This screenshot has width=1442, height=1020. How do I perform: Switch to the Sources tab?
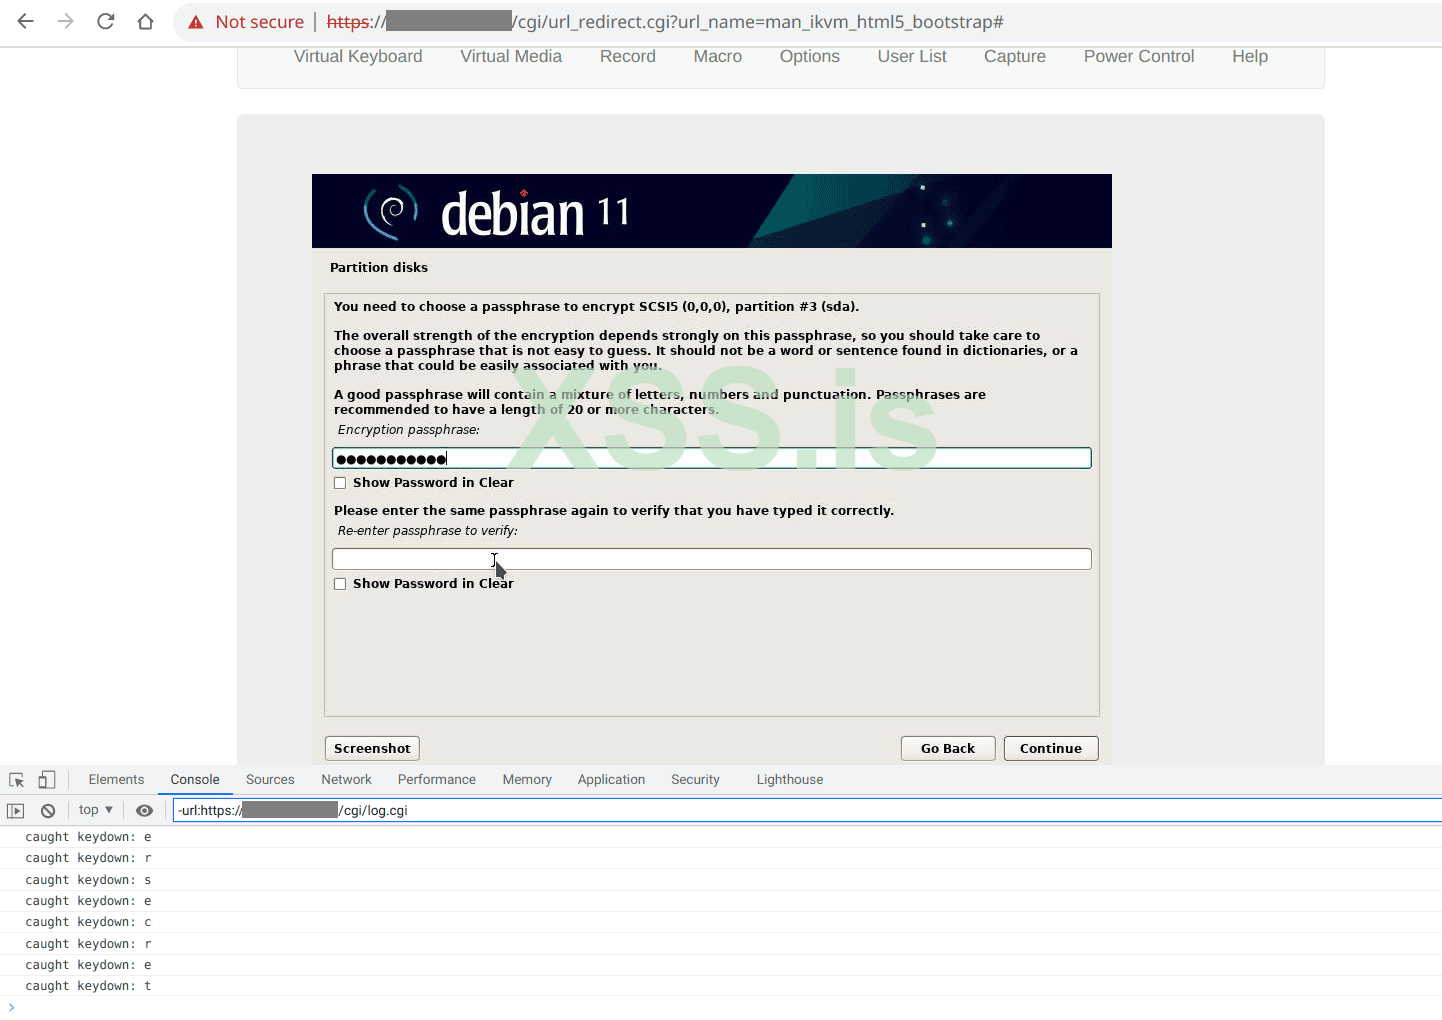coord(270,780)
